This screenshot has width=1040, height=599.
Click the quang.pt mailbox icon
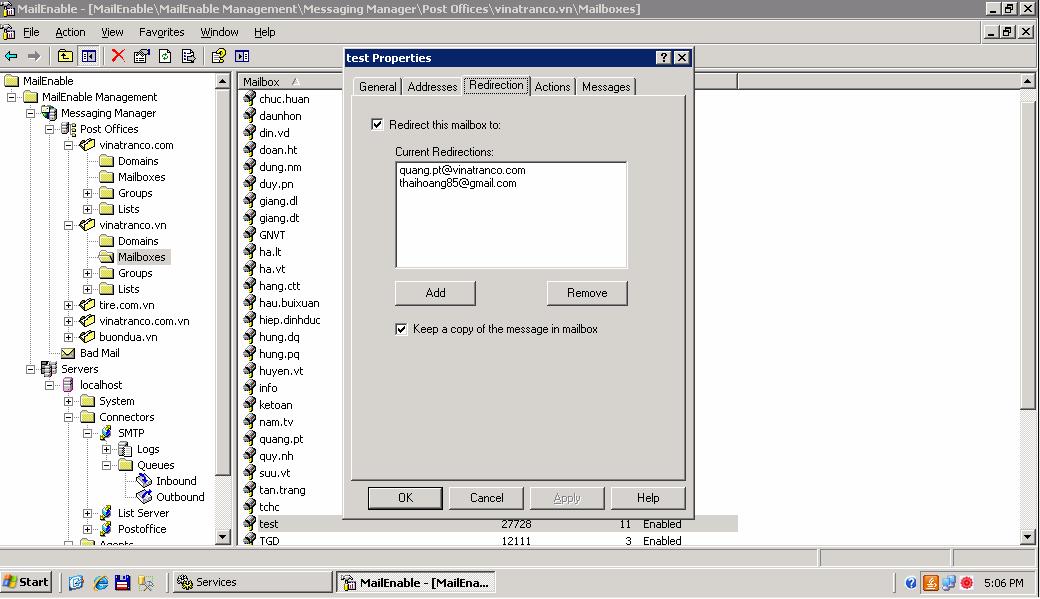tap(249, 439)
